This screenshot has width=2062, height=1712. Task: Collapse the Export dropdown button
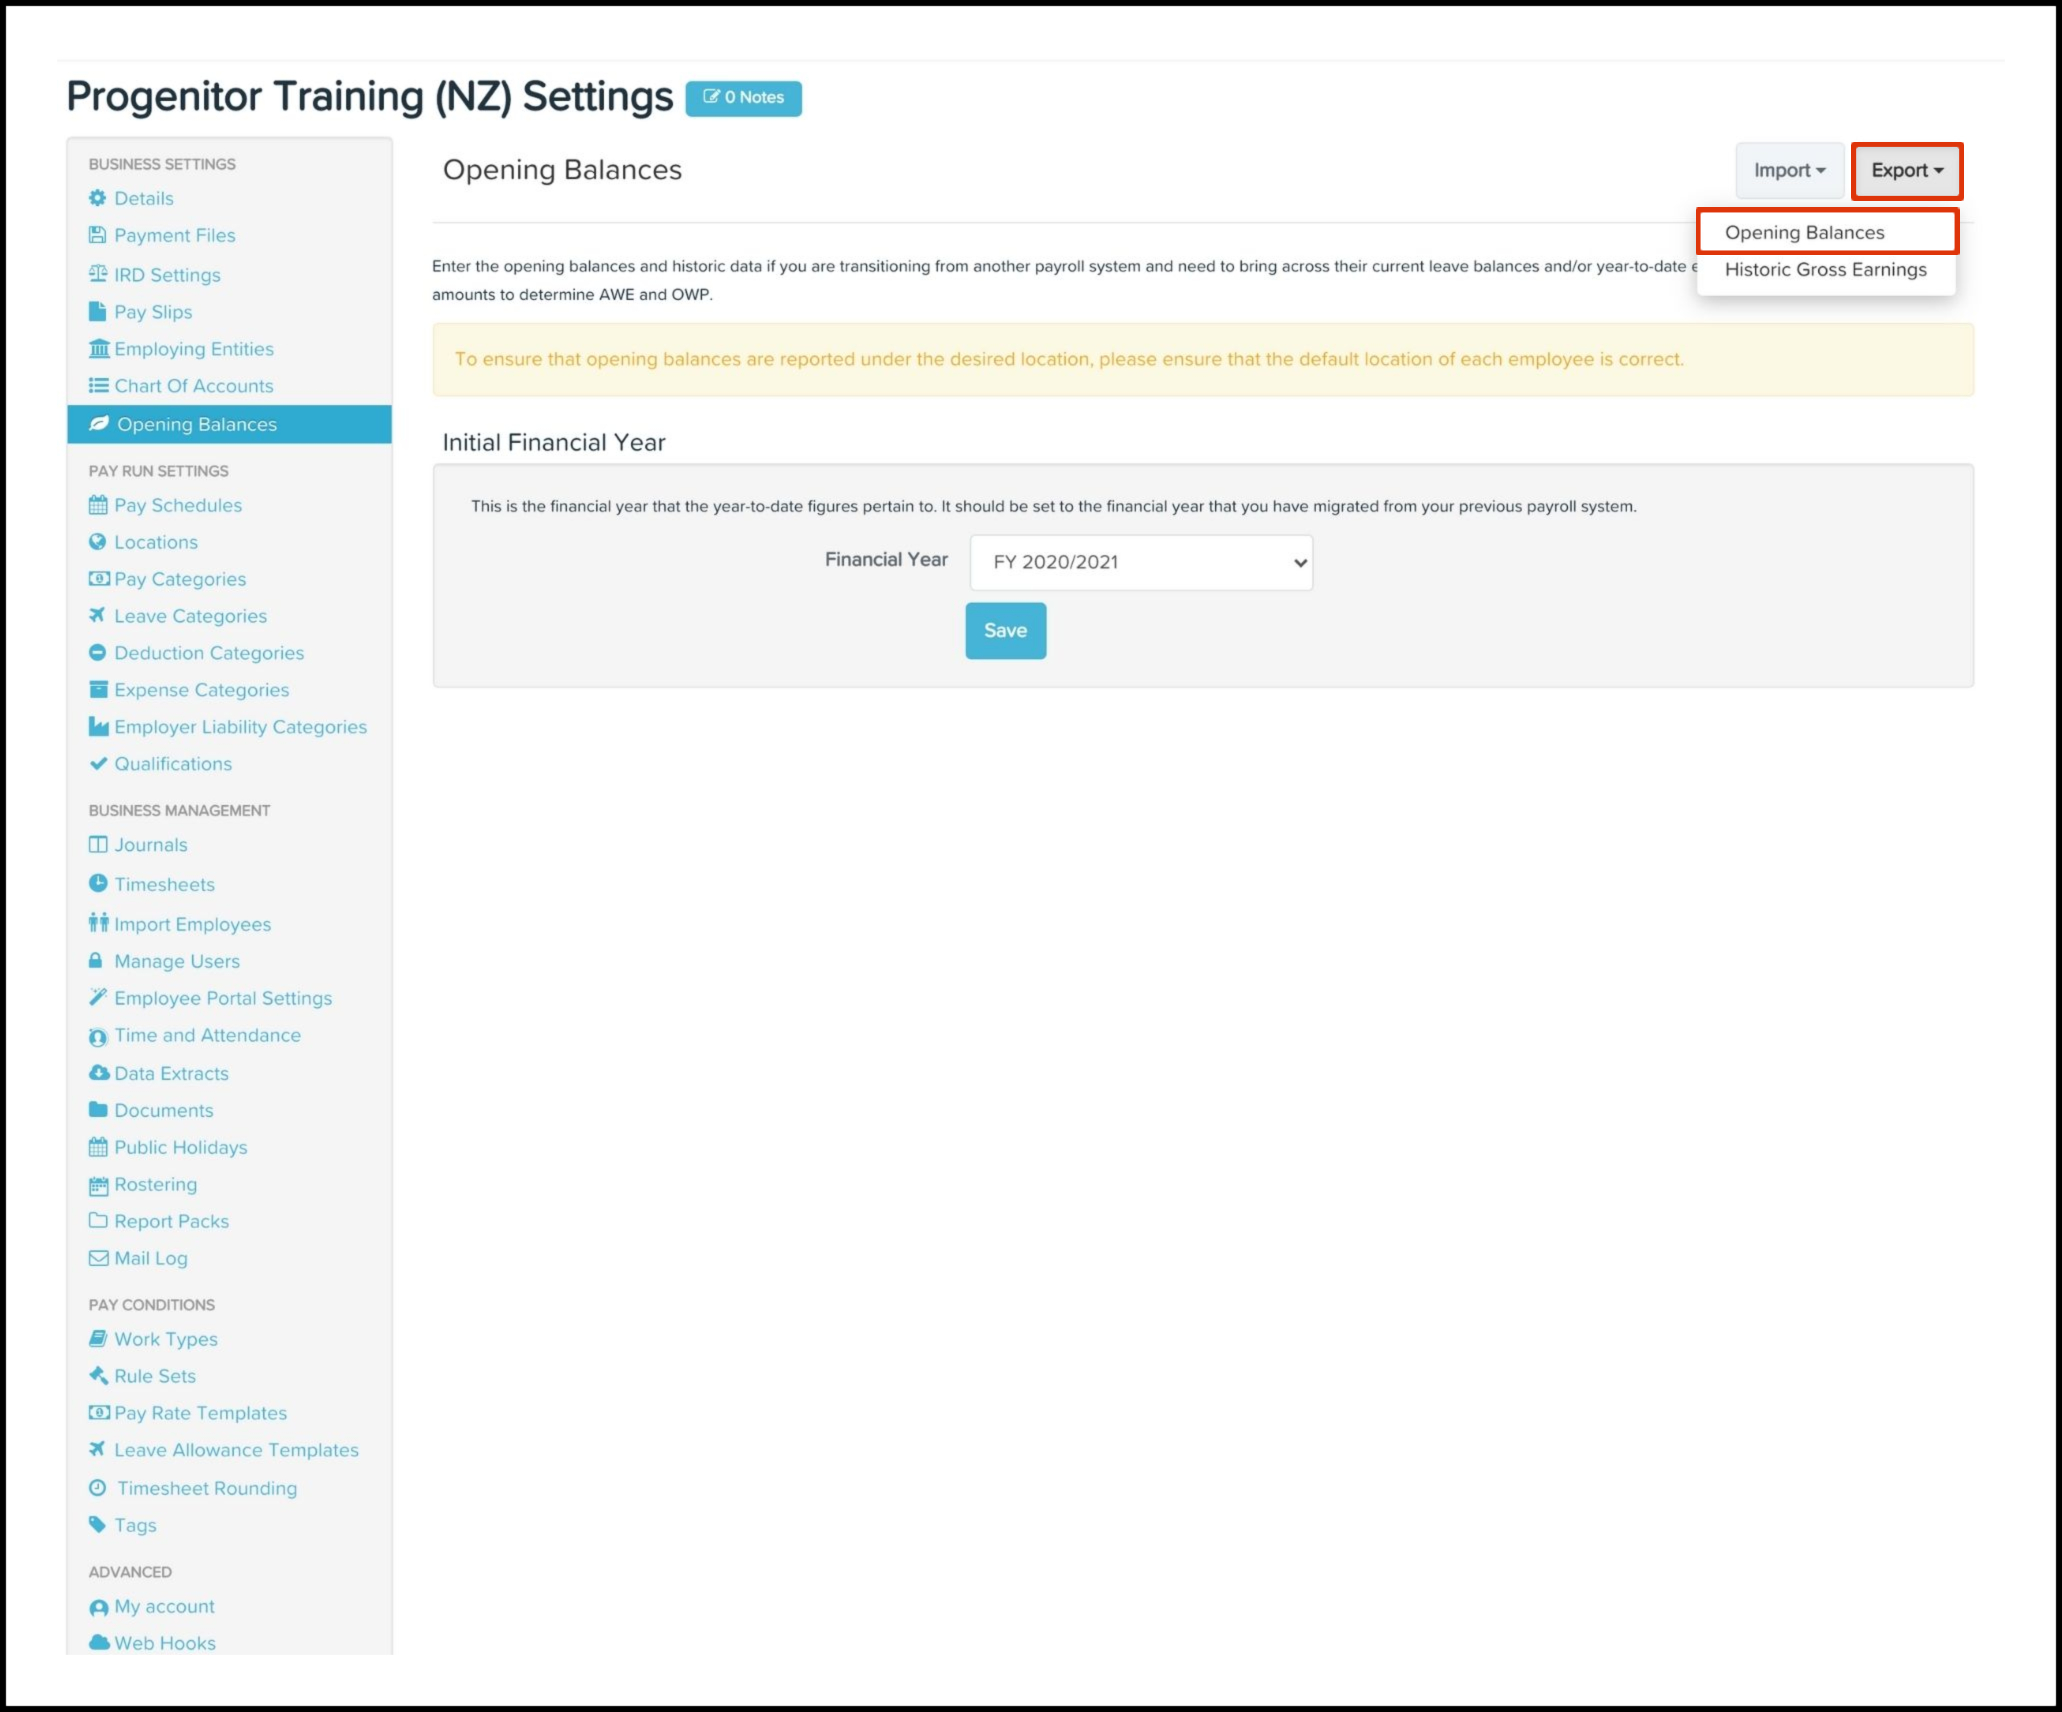tap(1906, 171)
